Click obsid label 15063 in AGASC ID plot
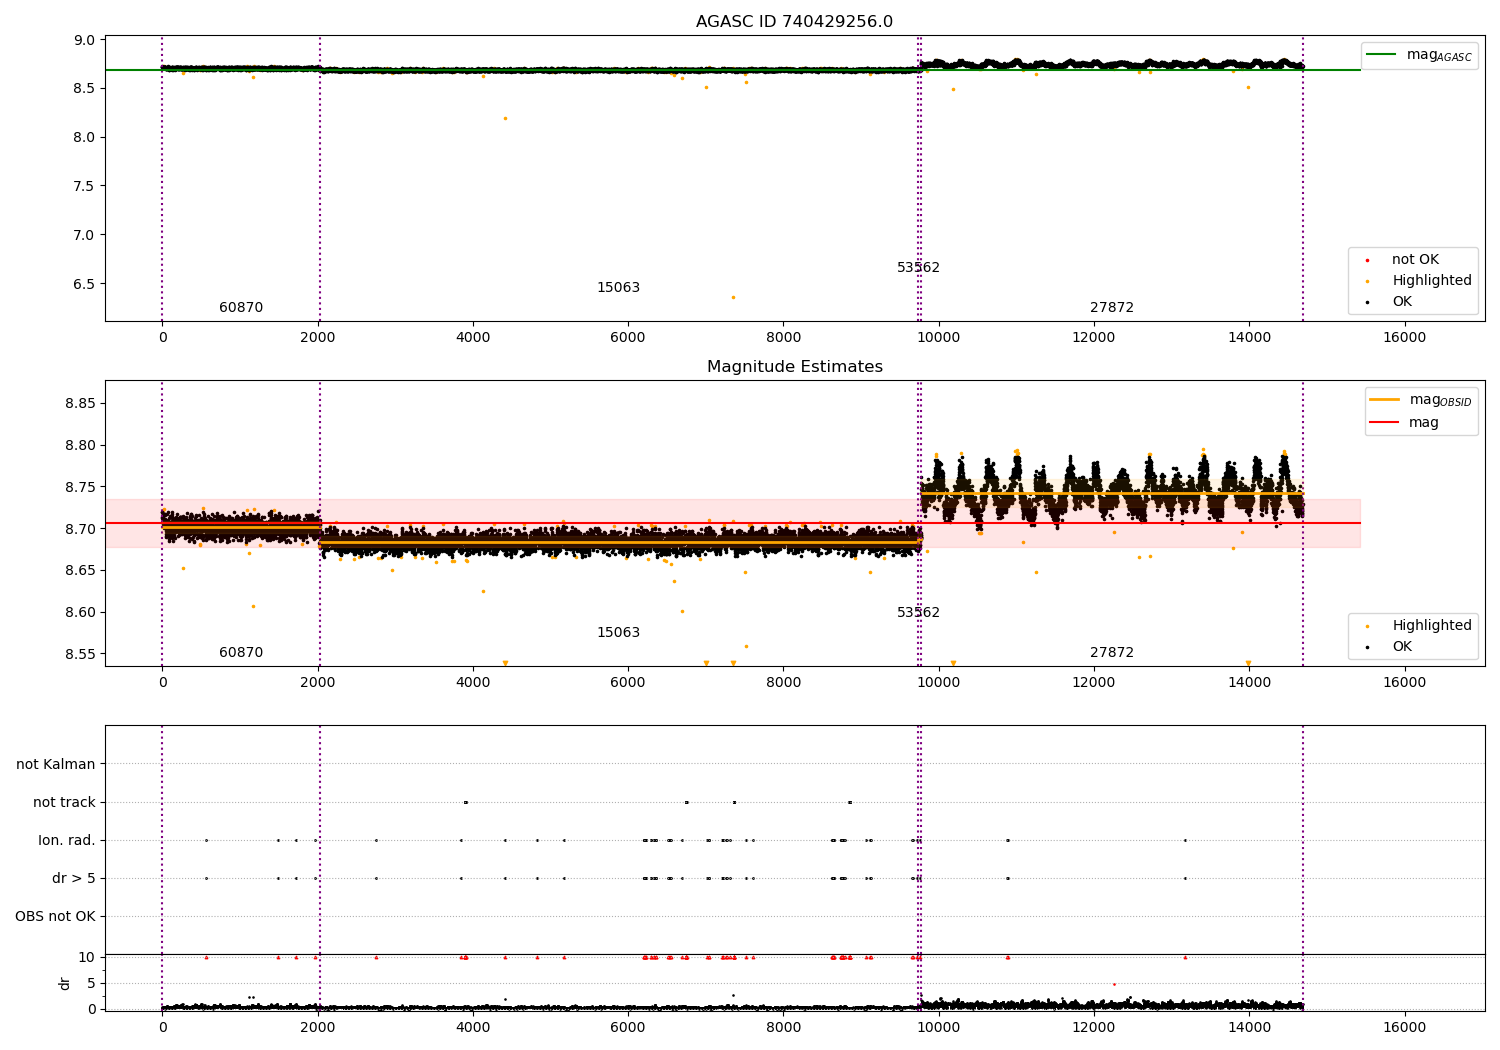Viewport: 1500px width, 1050px height. click(x=618, y=288)
